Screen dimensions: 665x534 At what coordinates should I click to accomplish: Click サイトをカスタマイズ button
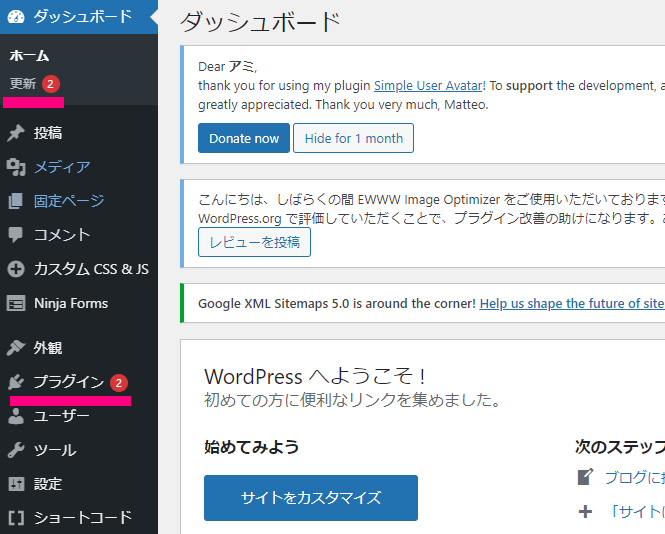[x=311, y=498]
